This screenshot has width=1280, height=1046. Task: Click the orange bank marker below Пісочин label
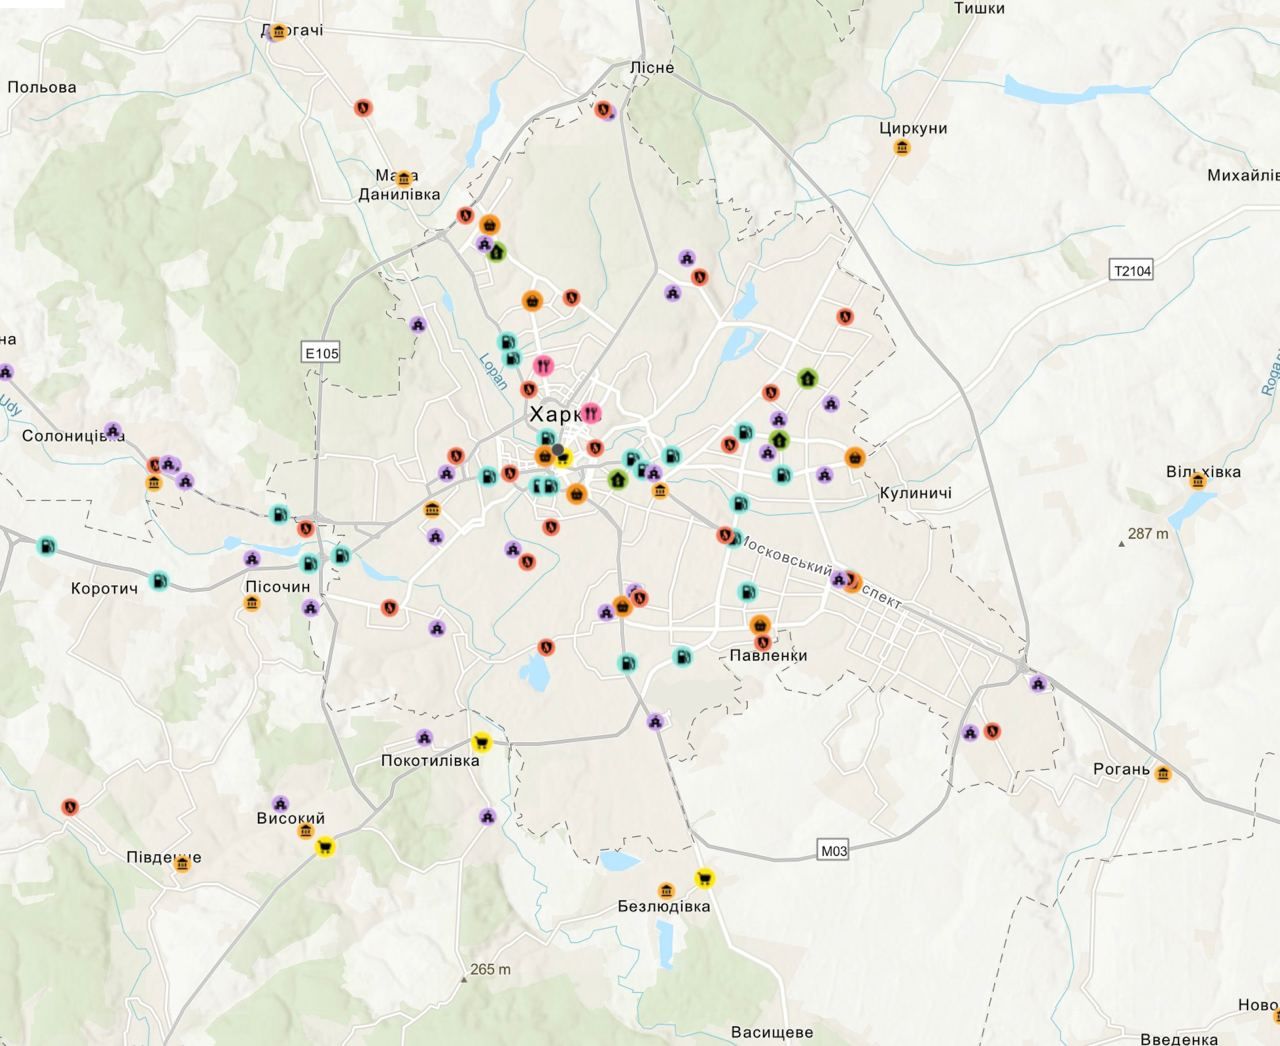click(252, 604)
